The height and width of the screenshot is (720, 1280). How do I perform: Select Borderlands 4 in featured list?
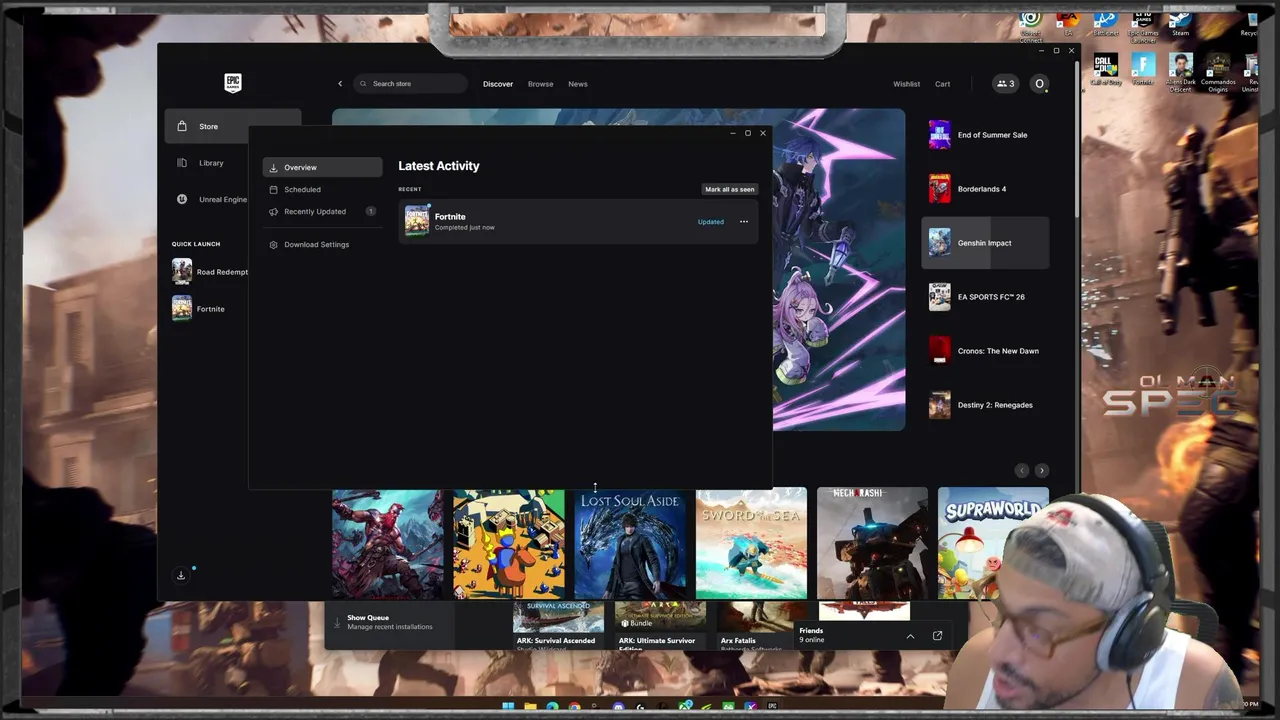(985, 189)
